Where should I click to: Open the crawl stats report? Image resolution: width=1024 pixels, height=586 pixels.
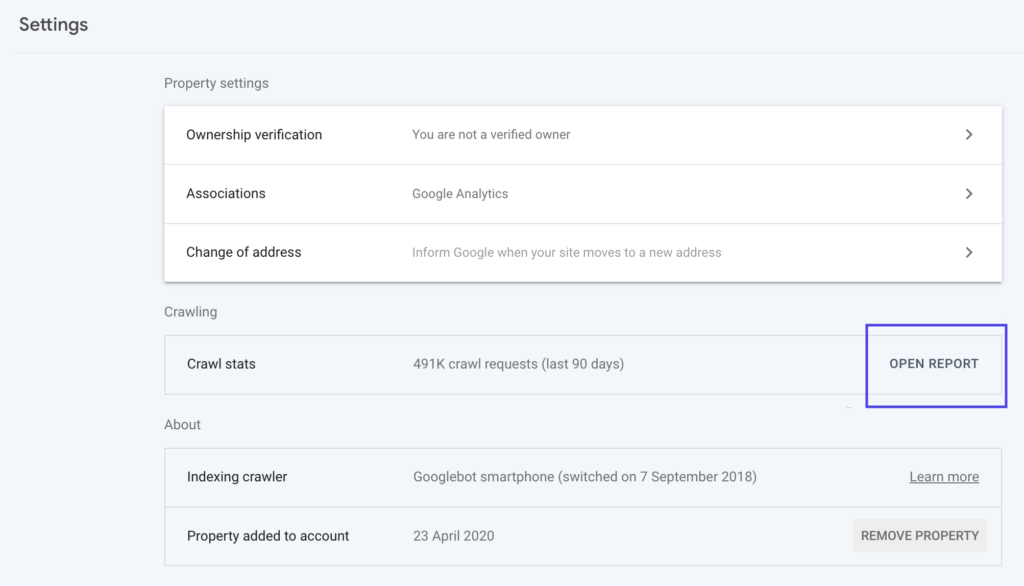[x=934, y=365]
